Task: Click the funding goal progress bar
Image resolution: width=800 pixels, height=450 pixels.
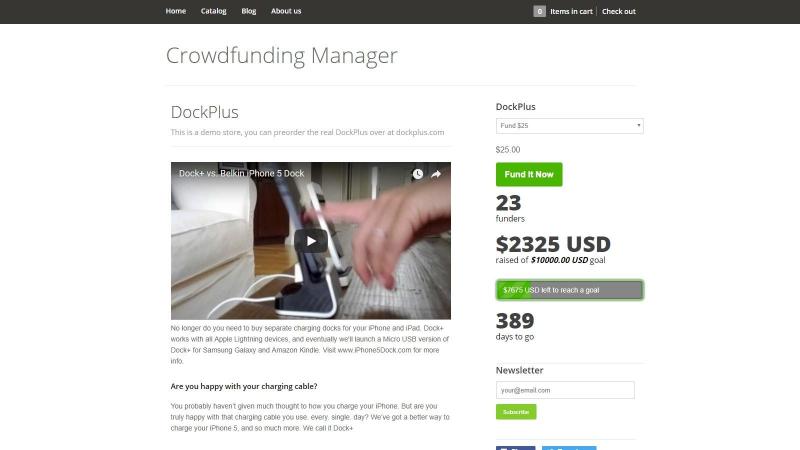Action: pos(569,290)
